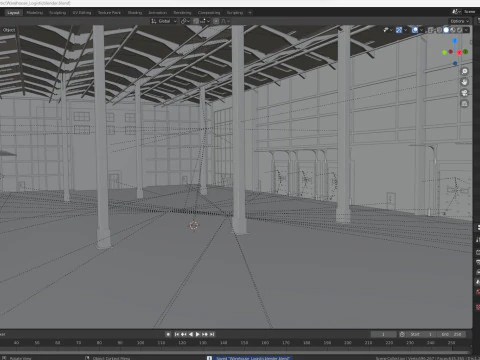The image size is (480, 360).
Task: Add a new workspace with plus button
Action: (x=250, y=13)
